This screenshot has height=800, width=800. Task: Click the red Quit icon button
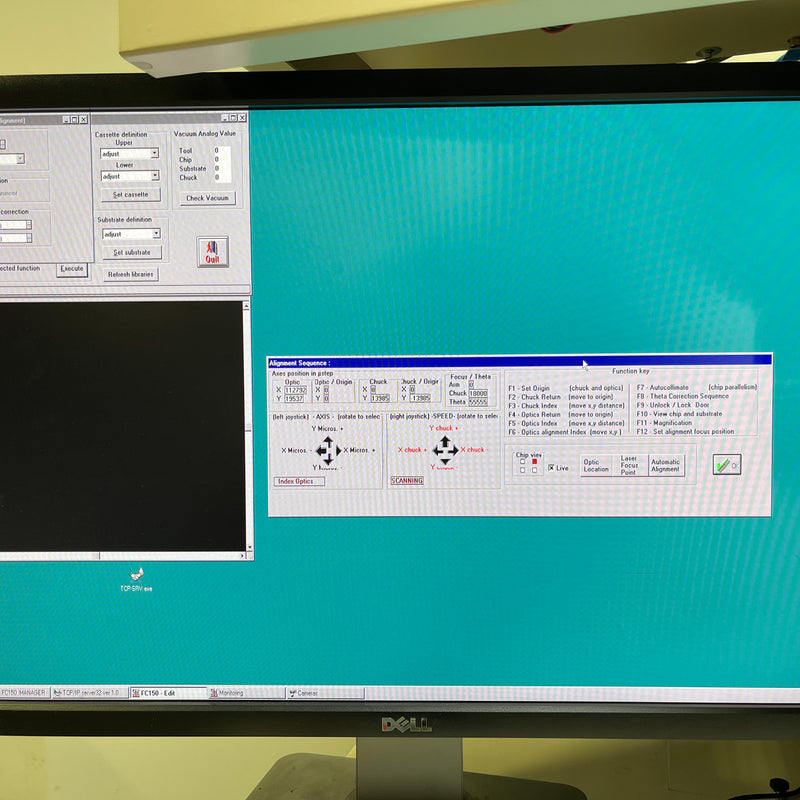click(x=212, y=251)
